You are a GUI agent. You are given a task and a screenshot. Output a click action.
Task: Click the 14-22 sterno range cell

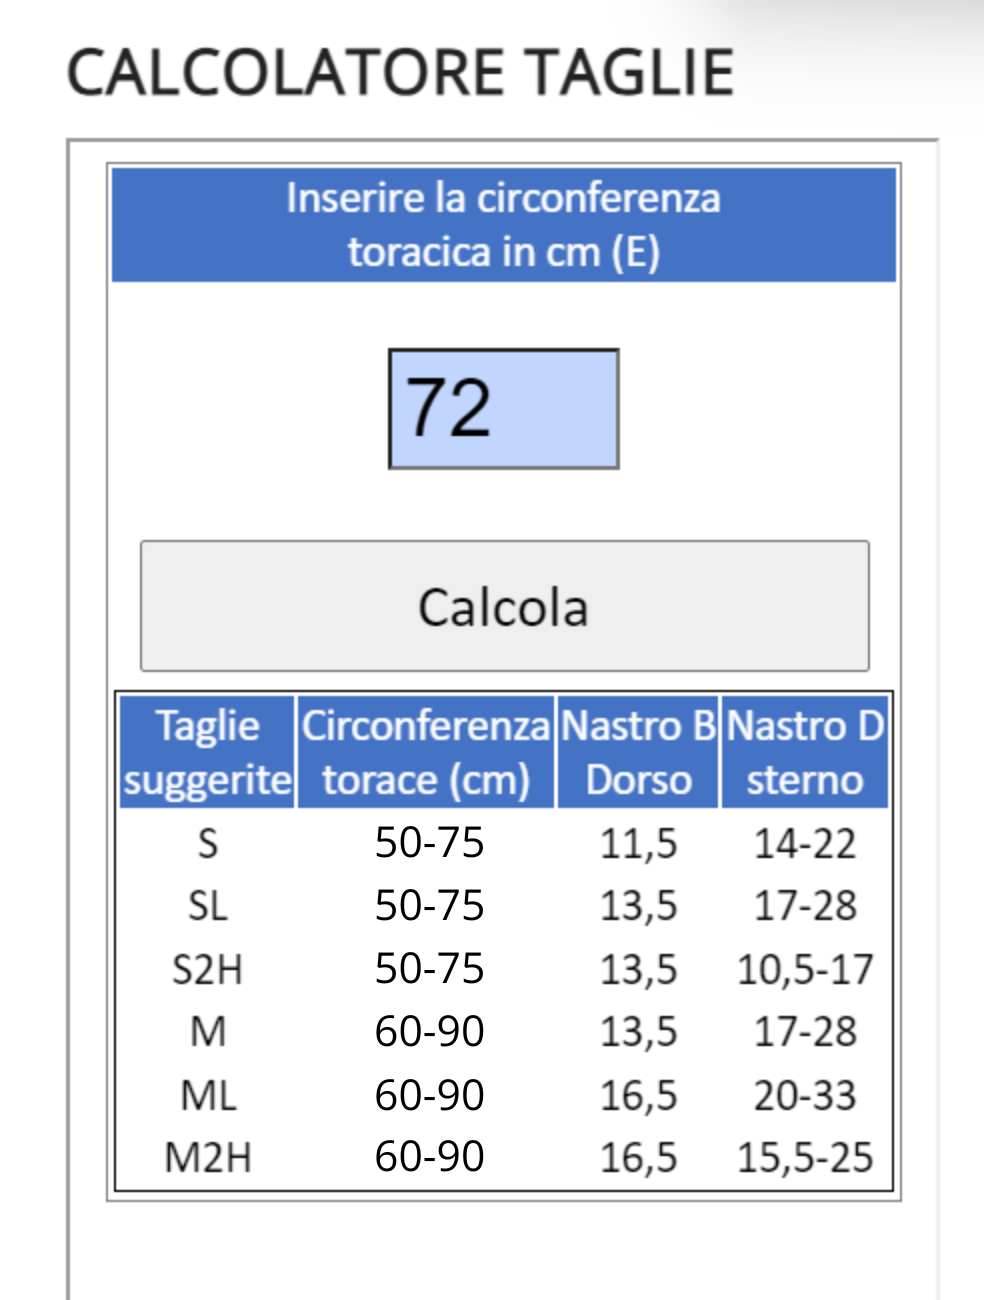click(x=805, y=843)
